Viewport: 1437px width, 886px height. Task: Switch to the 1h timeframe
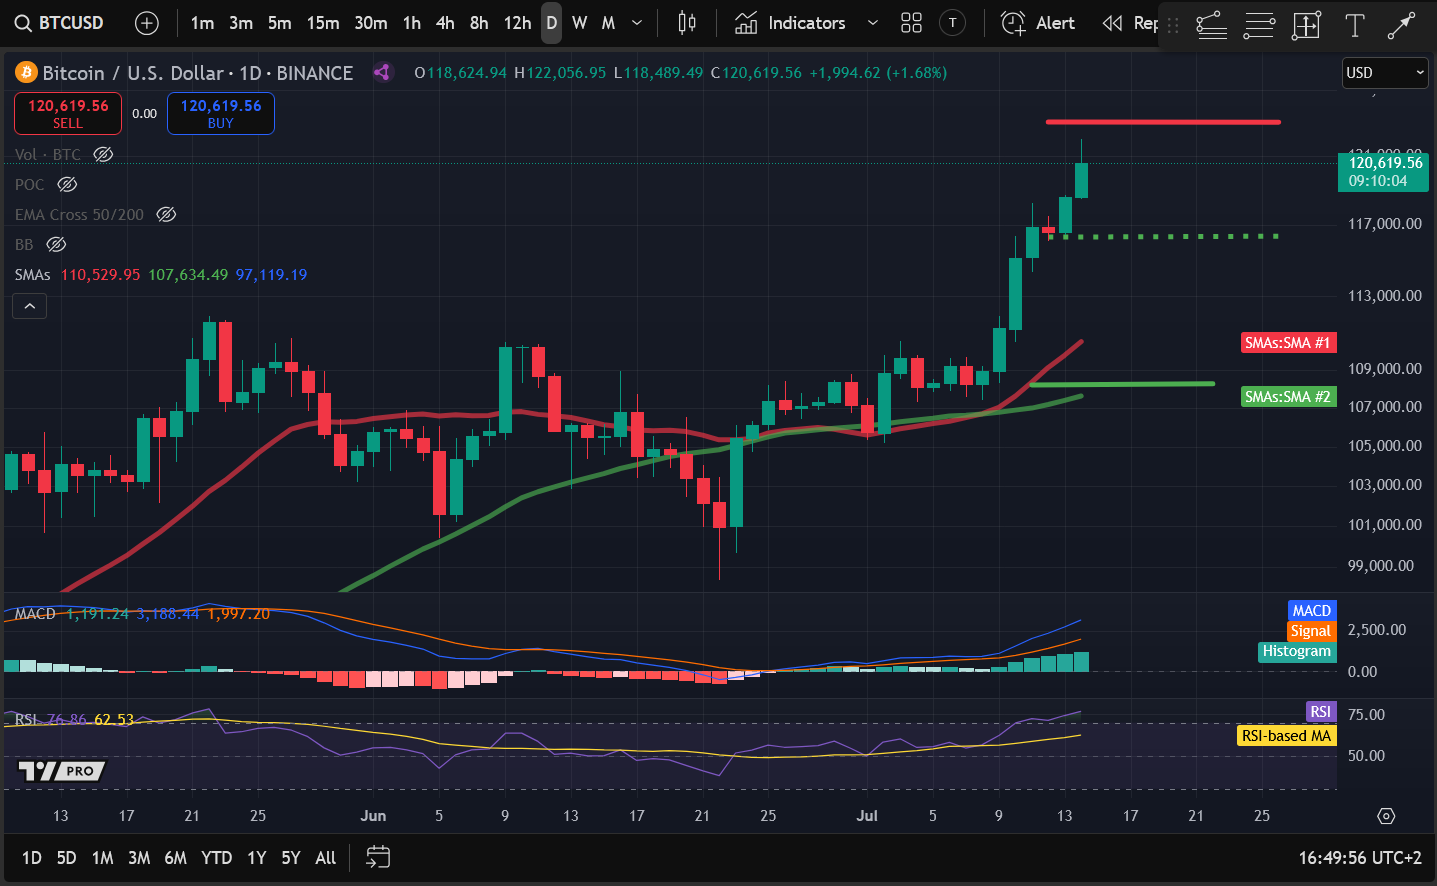pyautogui.click(x=412, y=23)
